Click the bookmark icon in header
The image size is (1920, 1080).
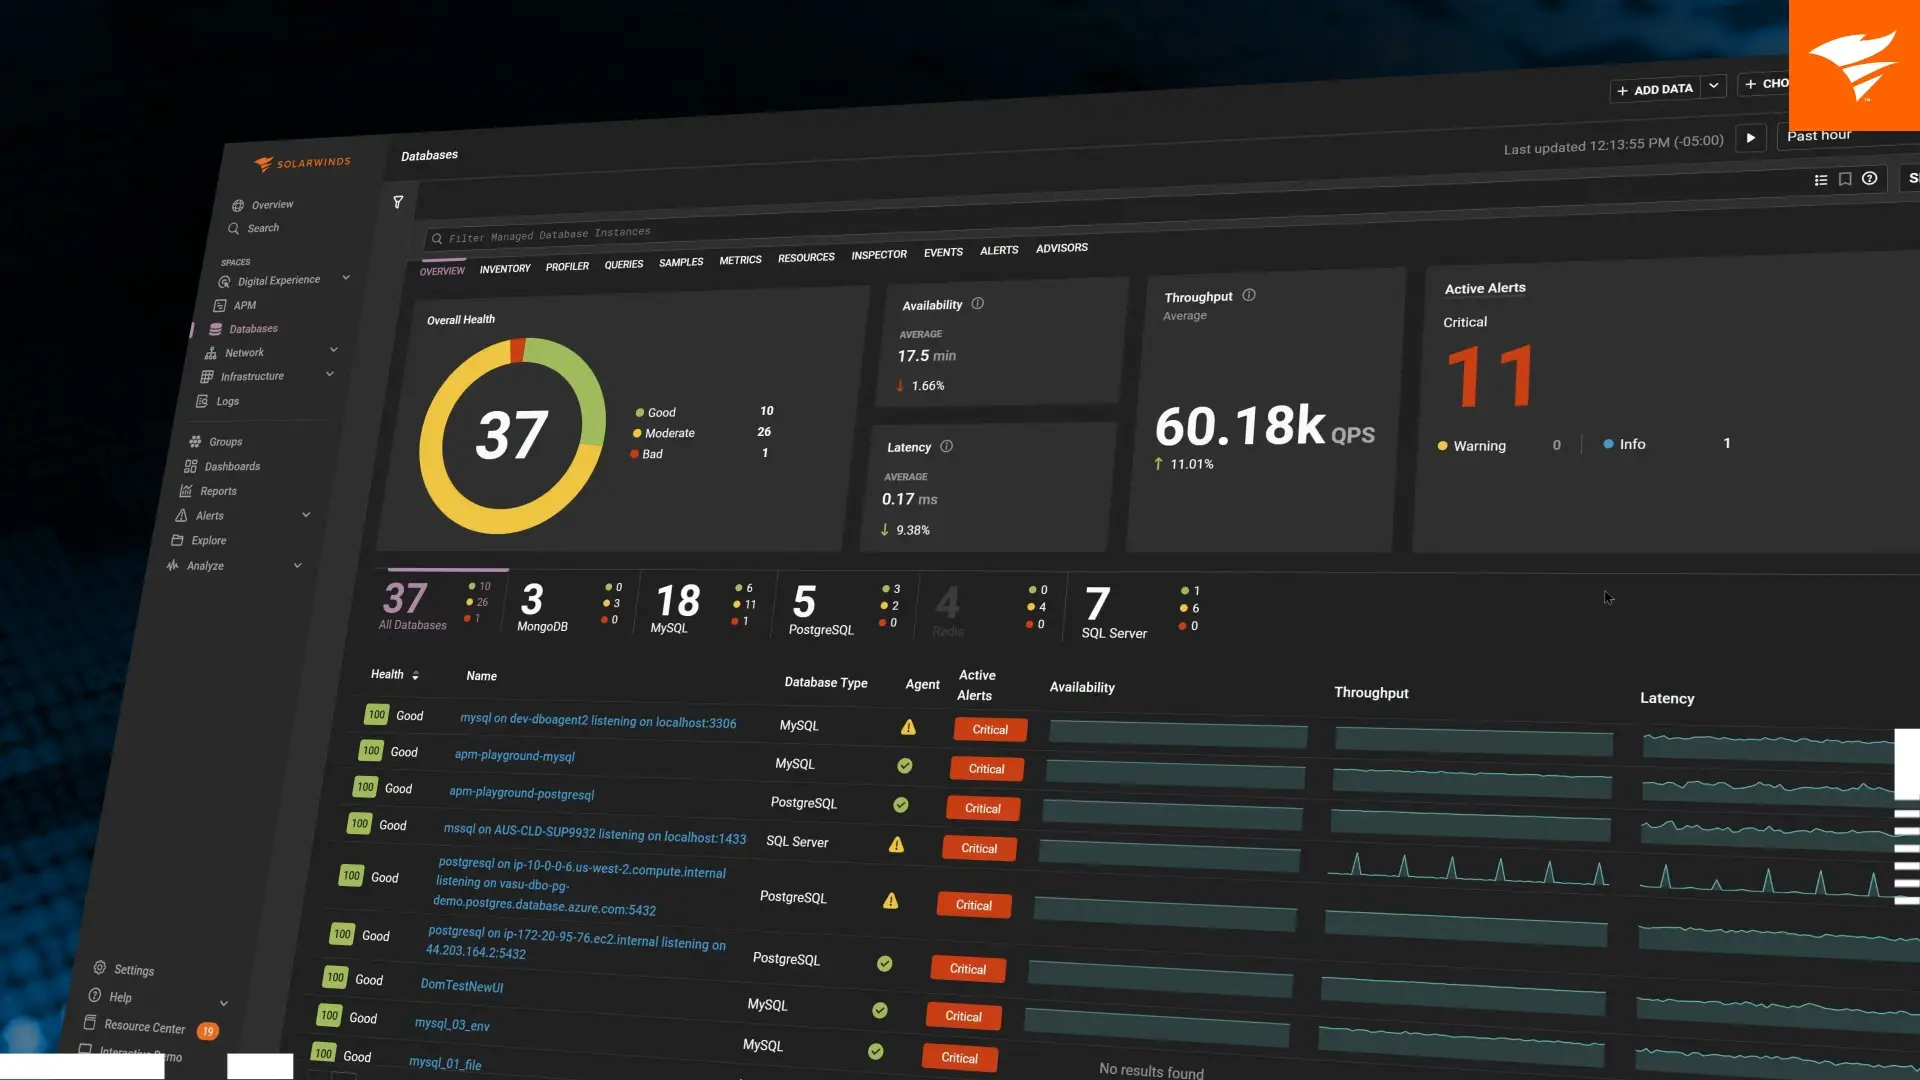point(1845,179)
